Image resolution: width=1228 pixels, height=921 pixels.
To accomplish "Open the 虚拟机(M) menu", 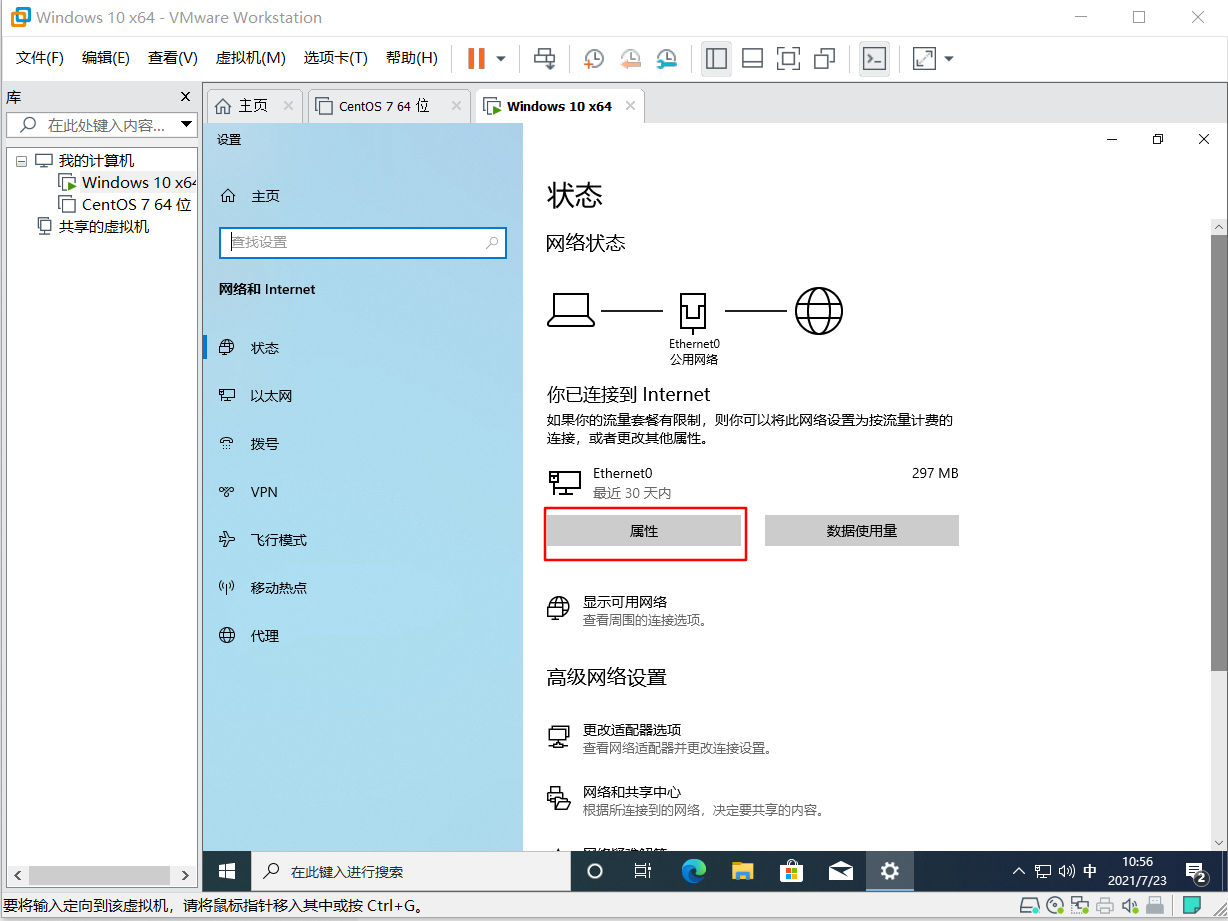I will point(251,58).
